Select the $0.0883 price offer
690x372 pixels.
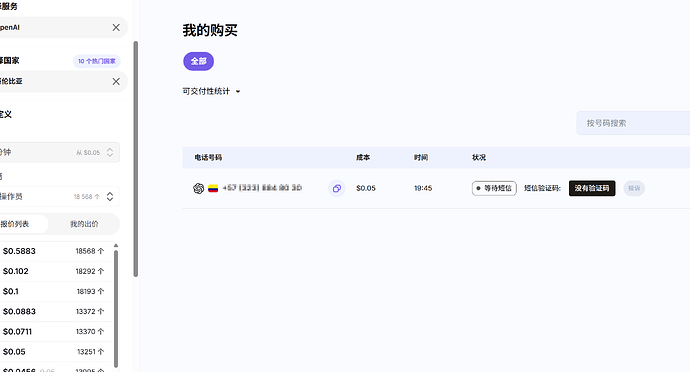point(55,312)
